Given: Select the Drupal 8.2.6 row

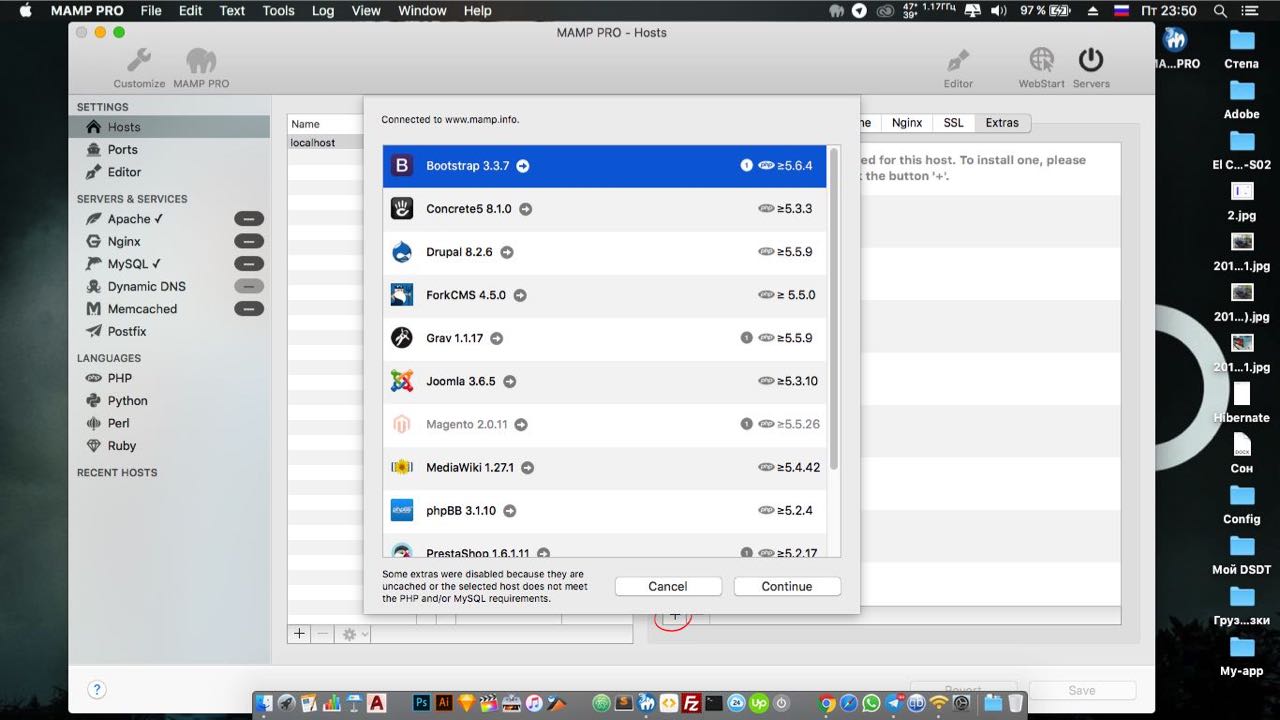Looking at the screenshot, I should pos(605,252).
